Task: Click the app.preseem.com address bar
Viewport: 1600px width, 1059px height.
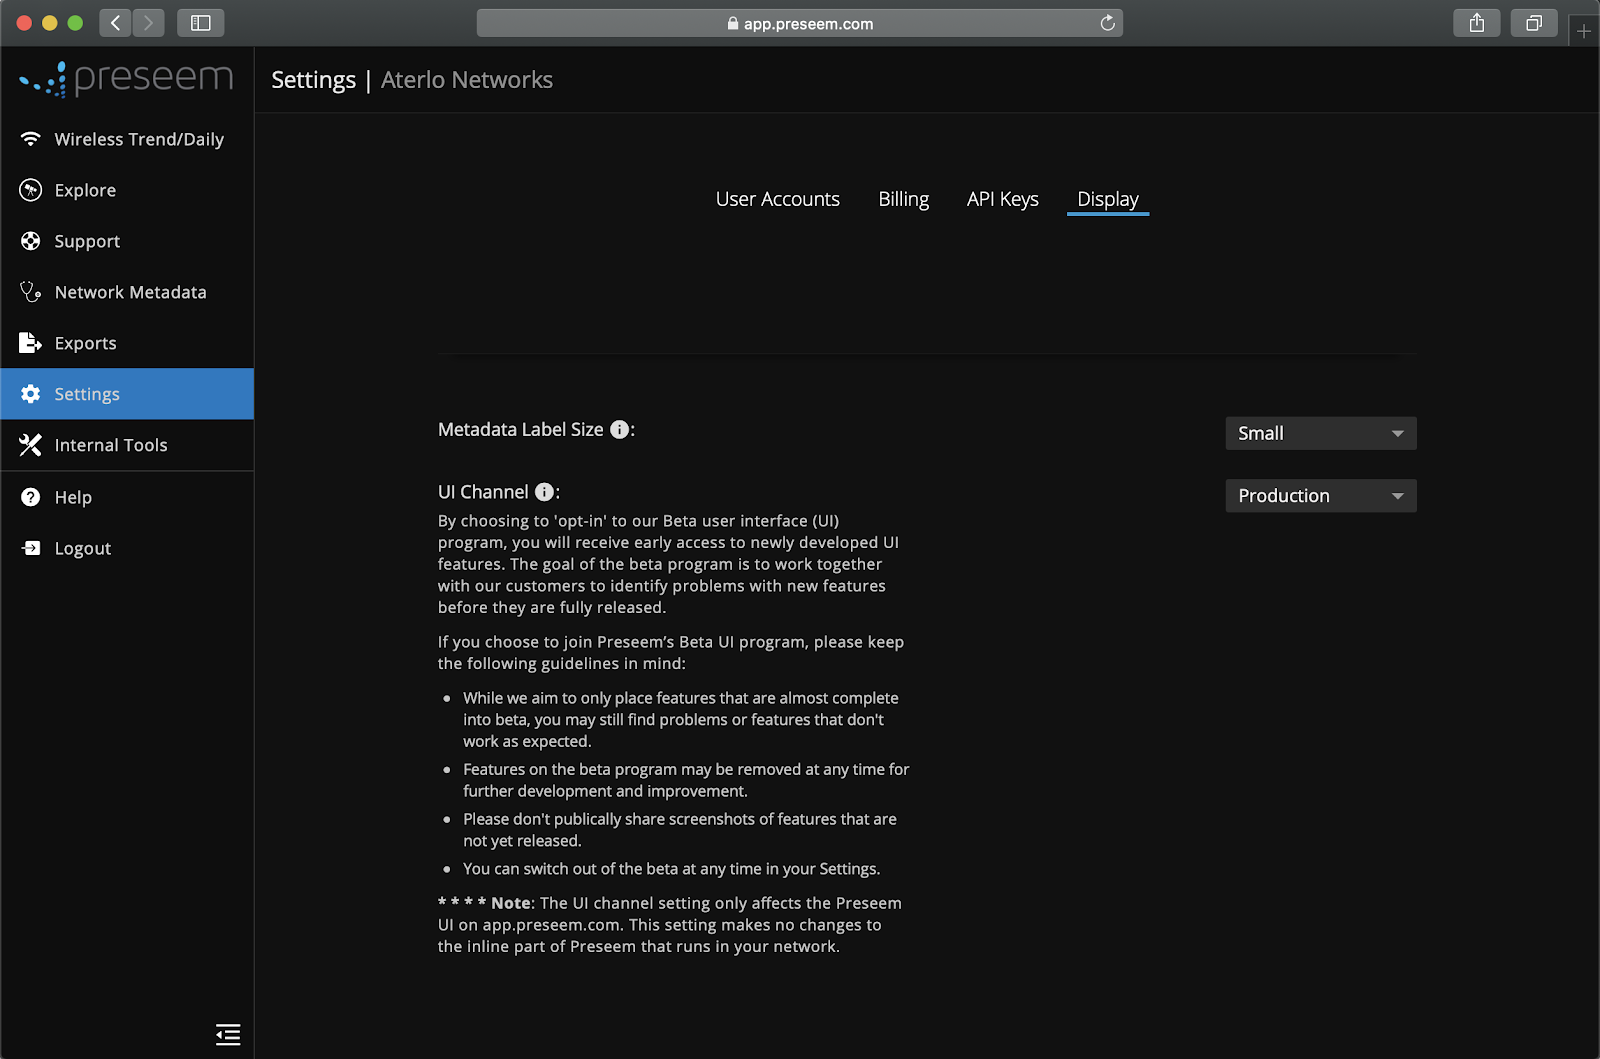Action: pos(800,23)
